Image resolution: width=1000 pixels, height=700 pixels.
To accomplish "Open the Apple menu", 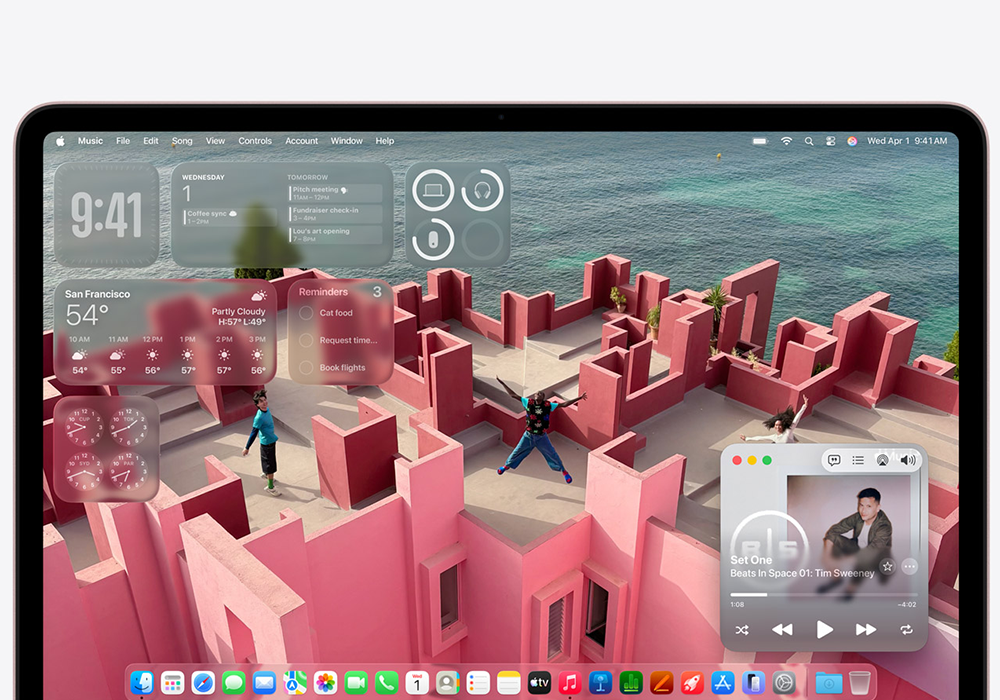I will point(60,141).
